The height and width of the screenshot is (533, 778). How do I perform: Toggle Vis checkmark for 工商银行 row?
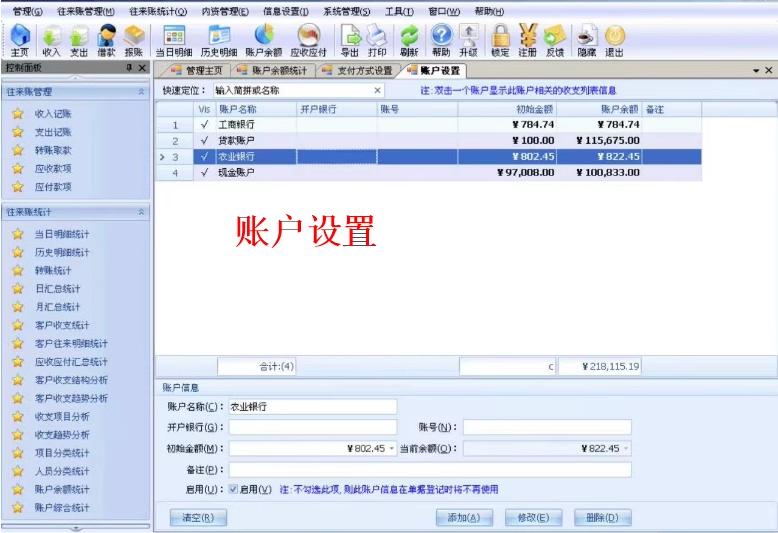pyautogui.click(x=204, y=125)
